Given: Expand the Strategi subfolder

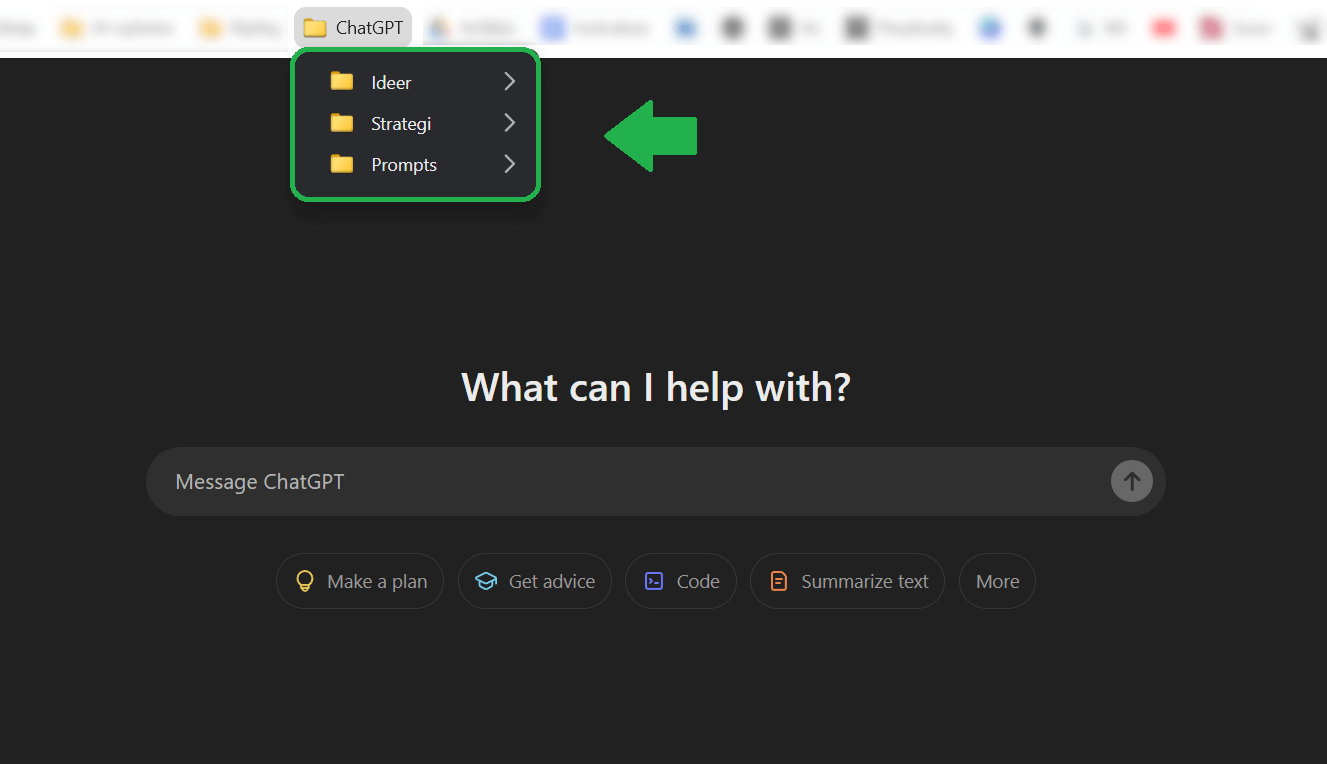Looking at the screenshot, I should [x=415, y=123].
